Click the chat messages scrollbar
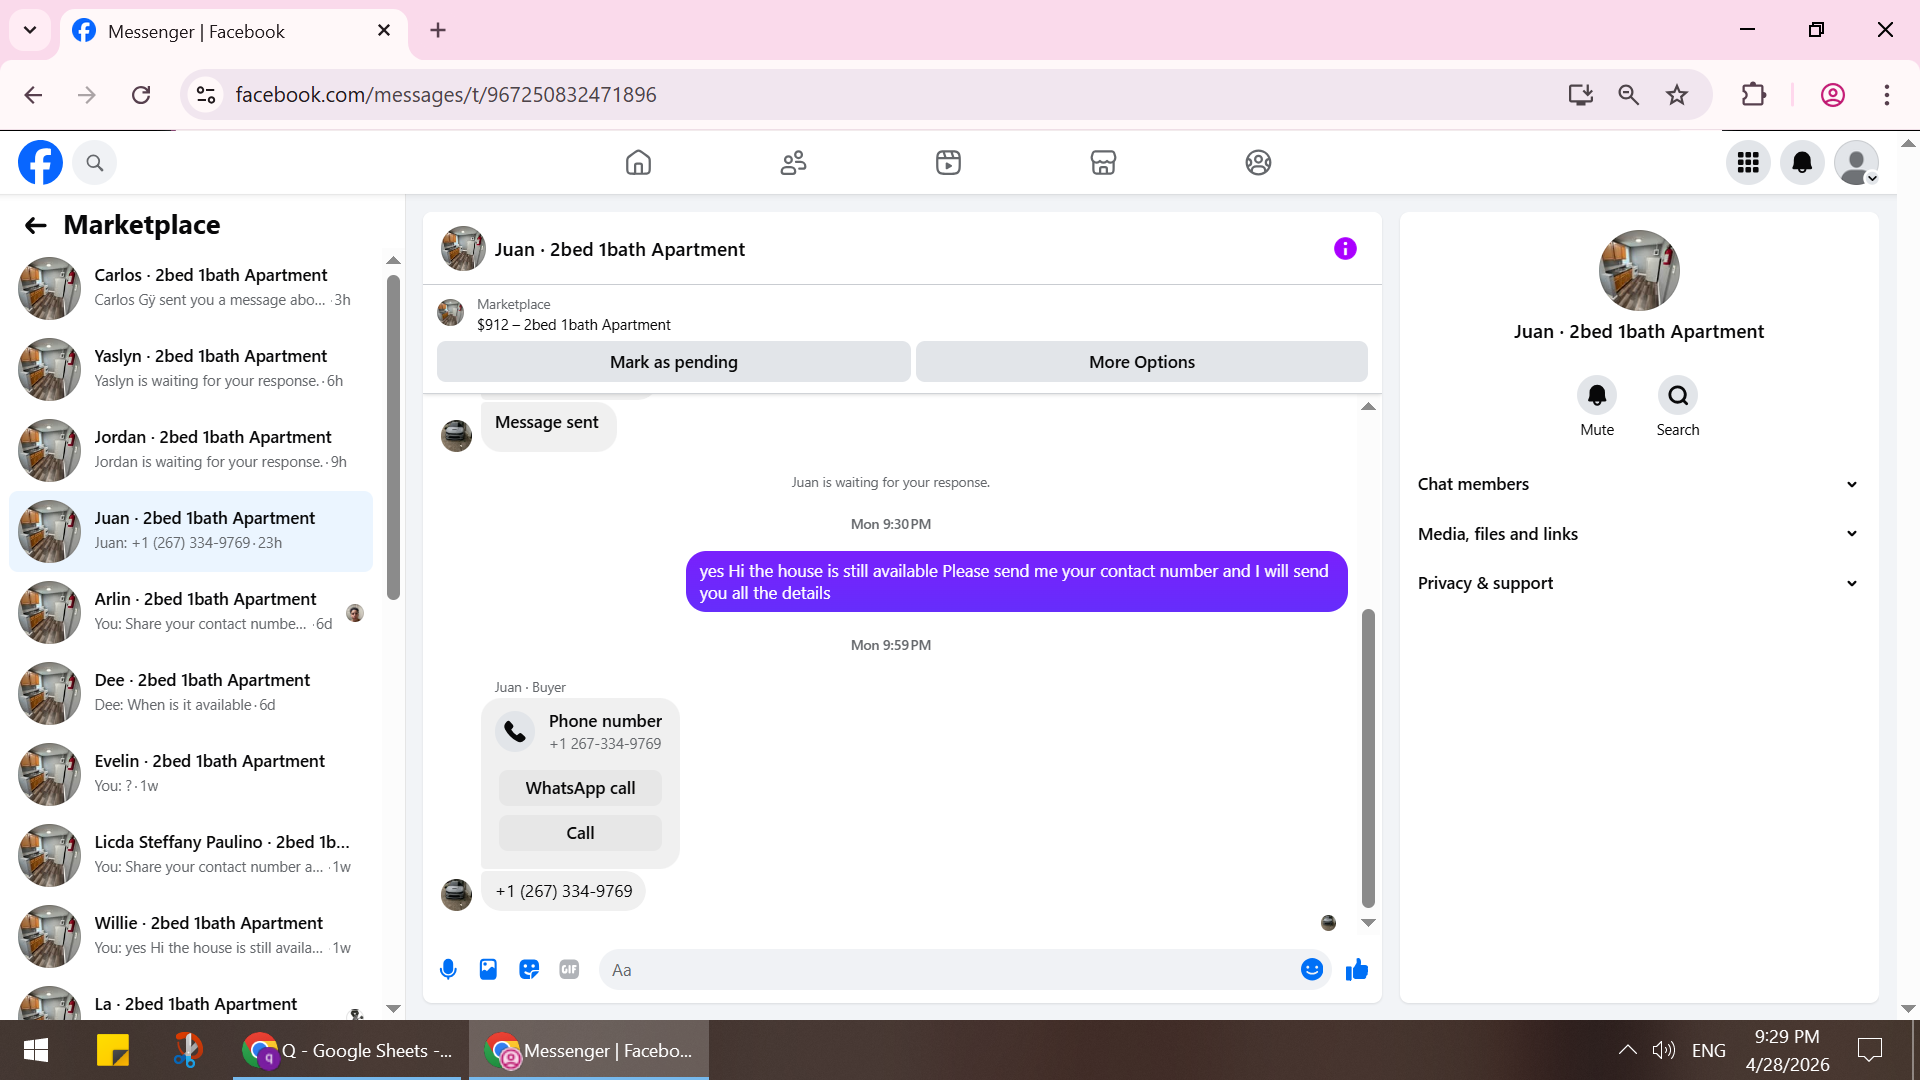 pos(1368,757)
